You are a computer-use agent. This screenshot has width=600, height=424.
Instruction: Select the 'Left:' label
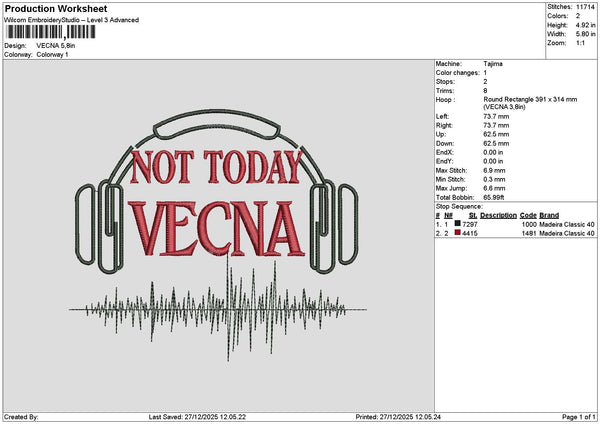(x=442, y=116)
